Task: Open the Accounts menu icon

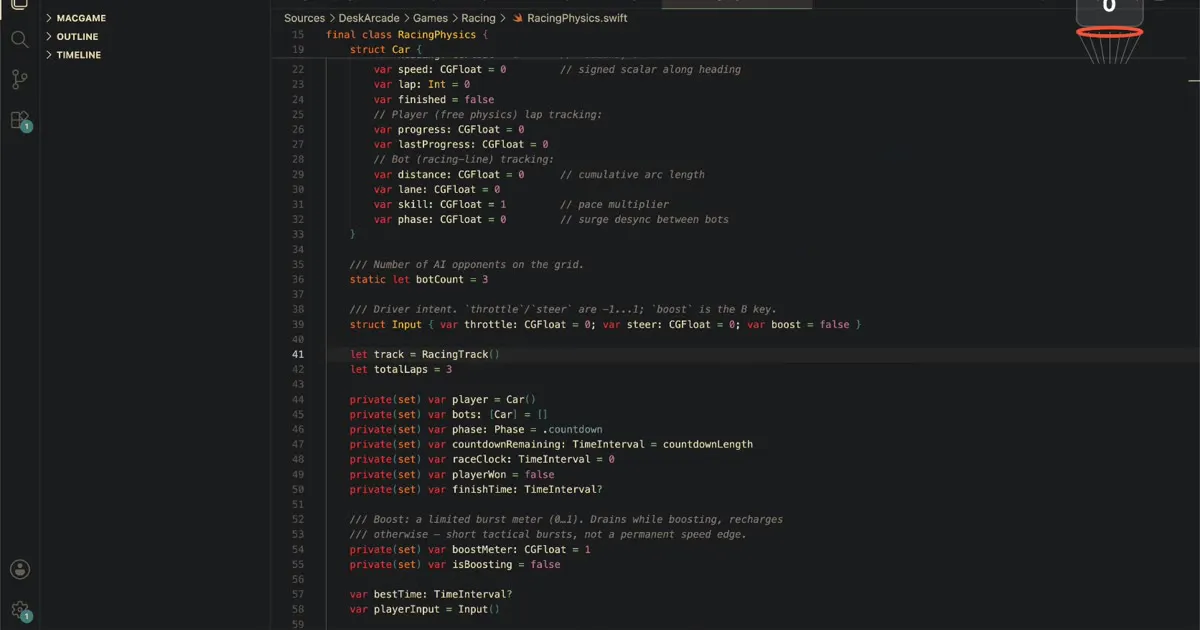Action: 19,570
